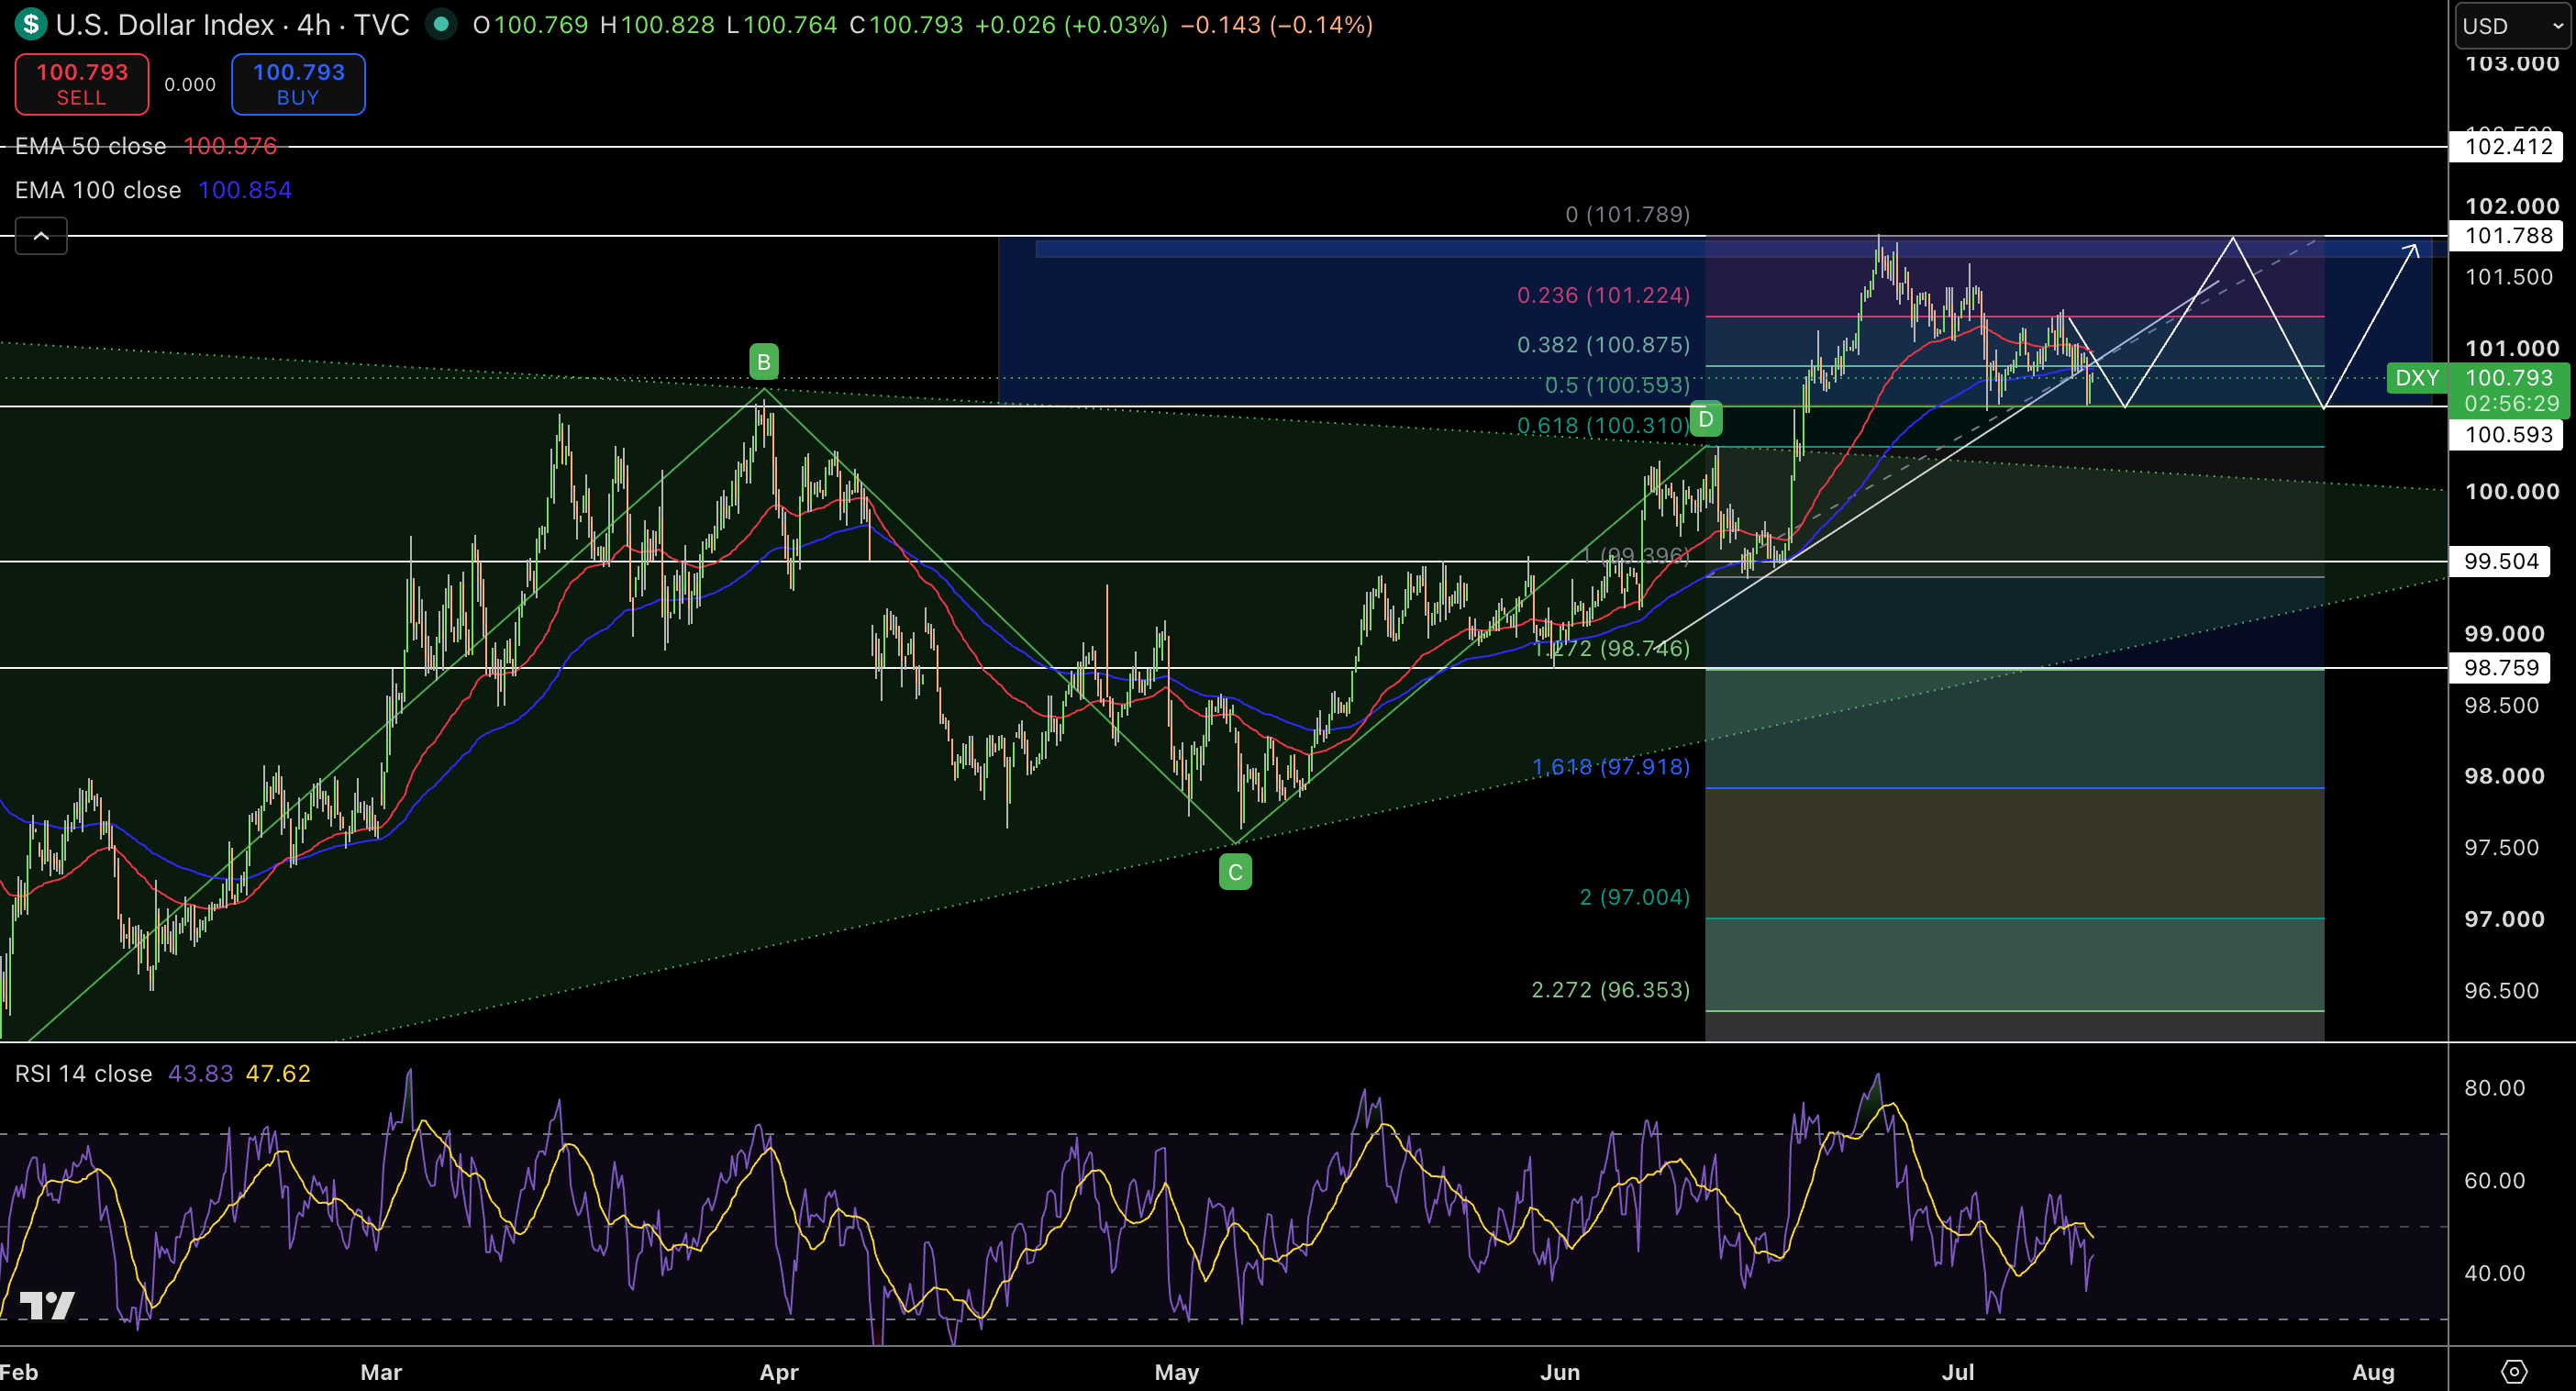Select the EMA 100 close indicator label
Image resolution: width=2576 pixels, height=1391 pixels.
click(x=98, y=190)
